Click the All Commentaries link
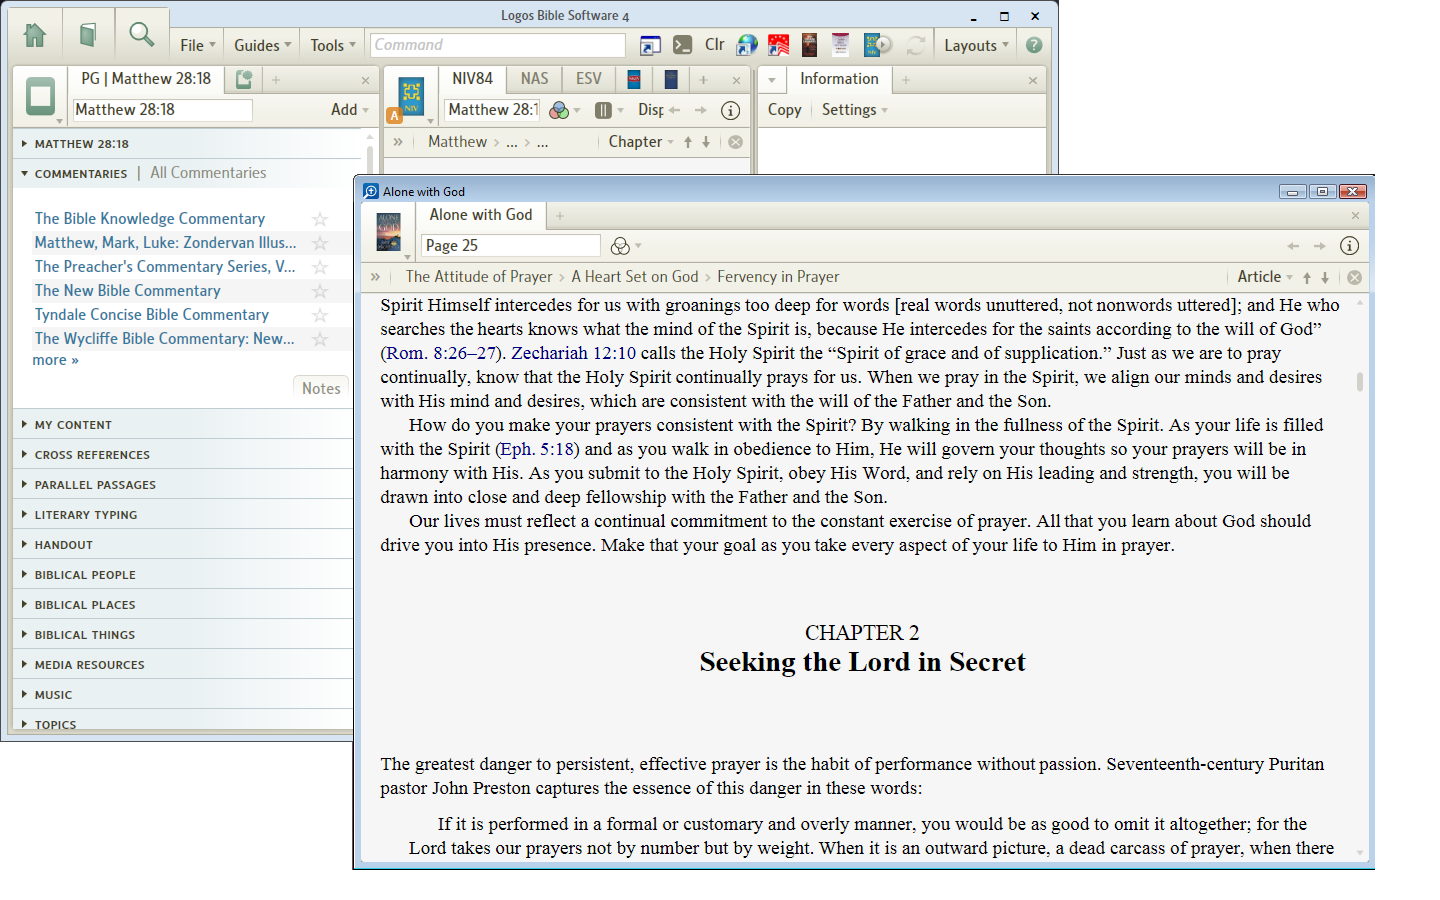Image resolution: width=1440 pixels, height=900 pixels. 208,173
